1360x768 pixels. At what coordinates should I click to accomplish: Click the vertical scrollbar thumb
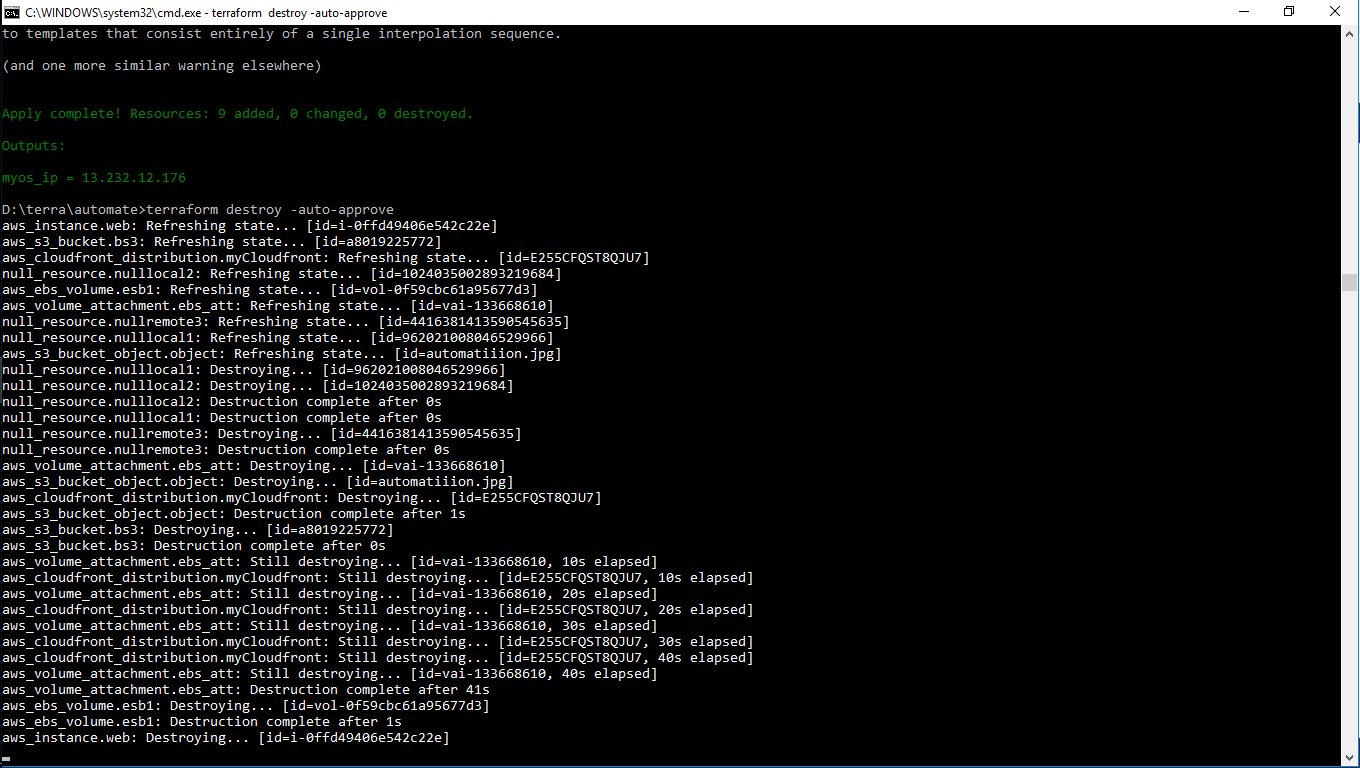[1350, 282]
